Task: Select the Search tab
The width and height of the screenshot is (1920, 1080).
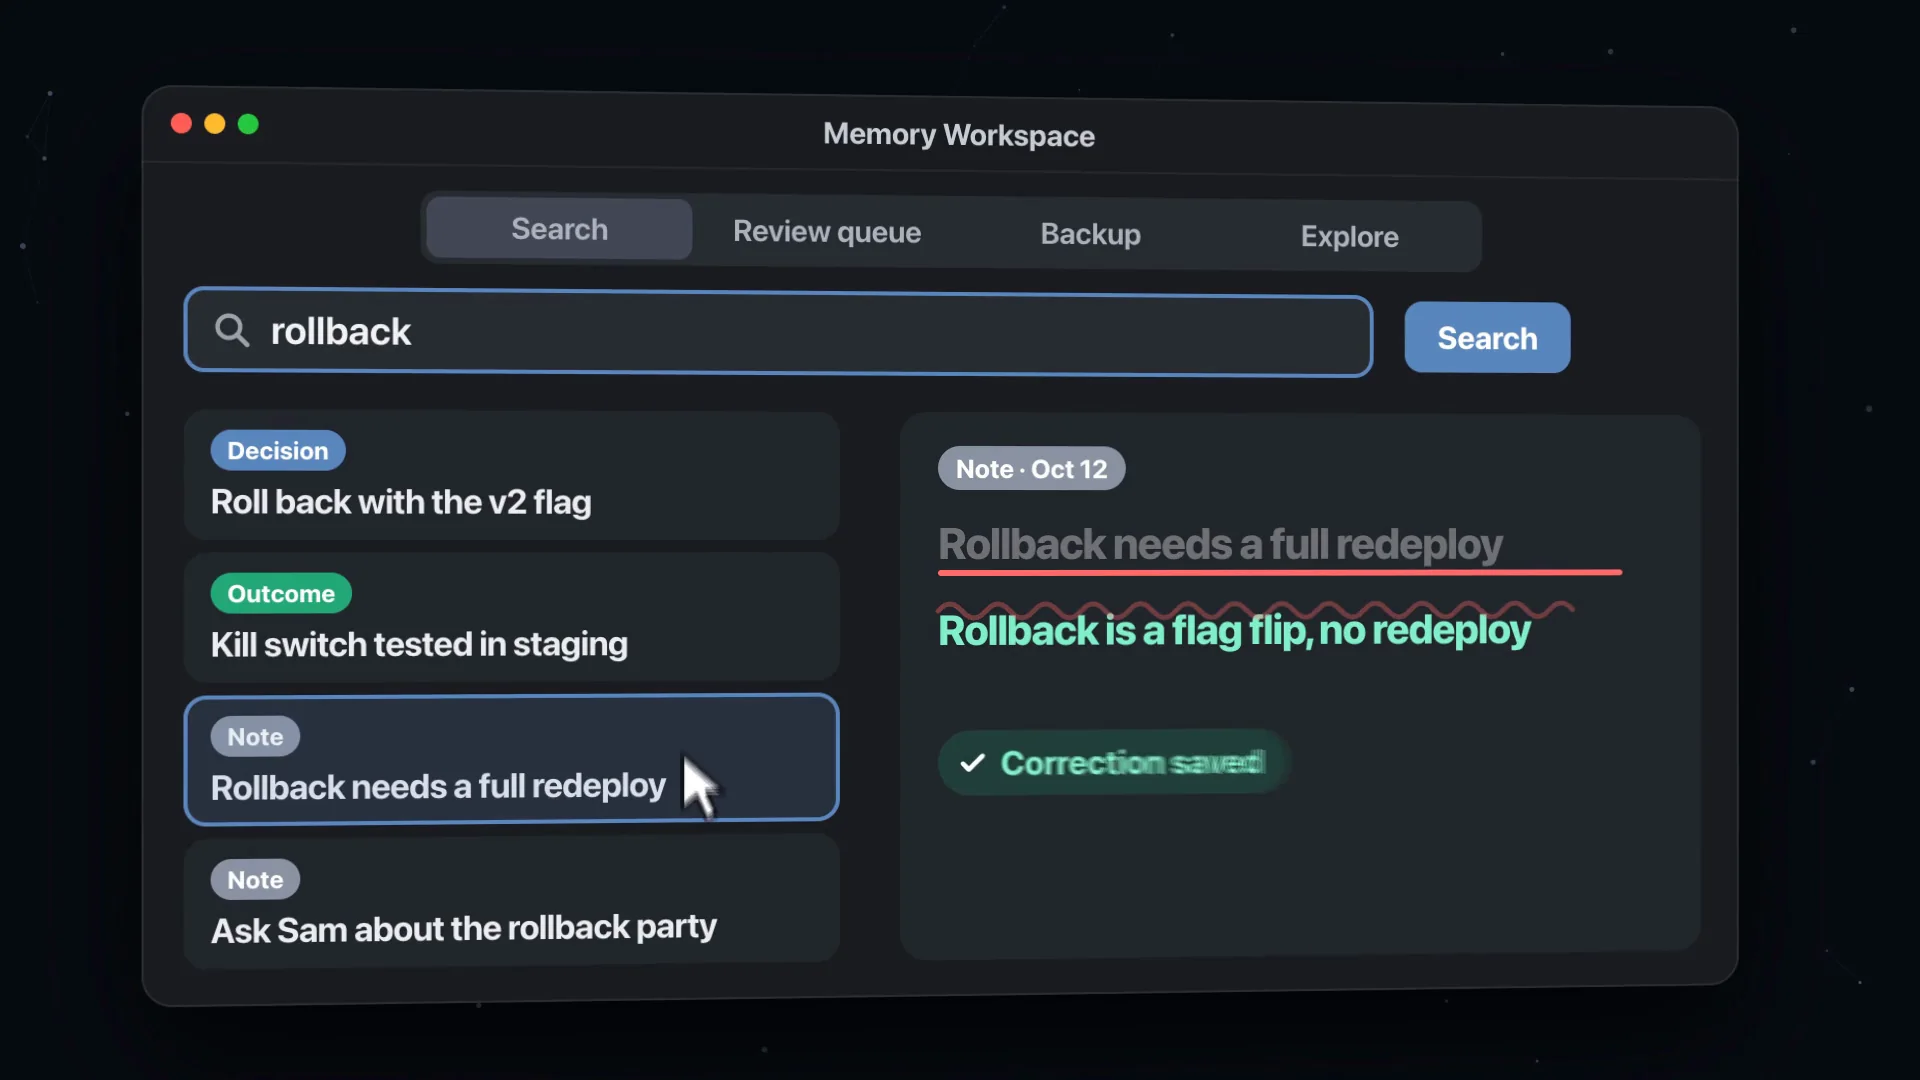Action: [559, 229]
